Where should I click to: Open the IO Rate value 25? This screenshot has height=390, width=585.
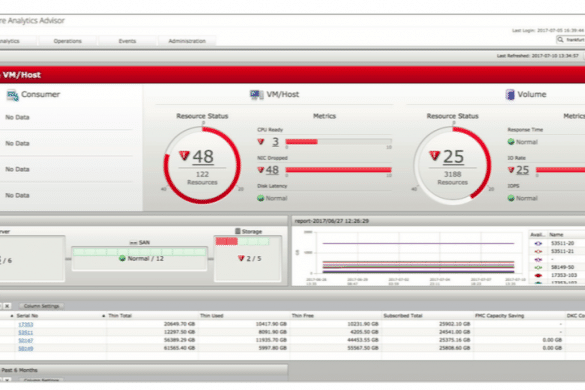click(522, 170)
